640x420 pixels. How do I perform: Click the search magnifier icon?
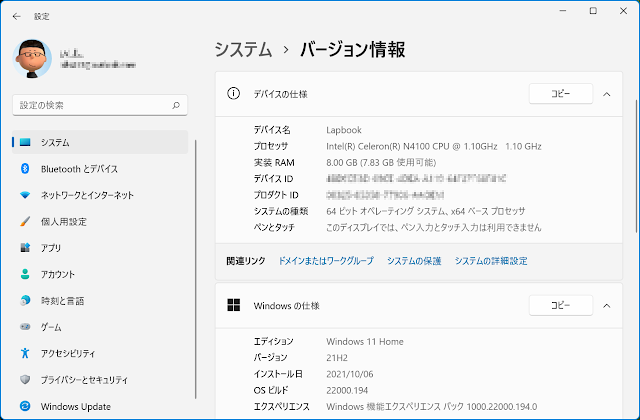pyautogui.click(x=176, y=105)
